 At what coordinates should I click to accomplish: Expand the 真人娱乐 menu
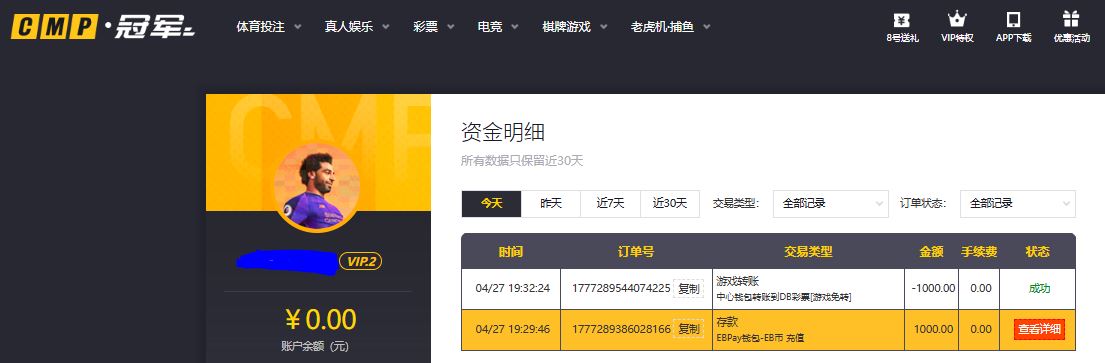click(x=357, y=27)
